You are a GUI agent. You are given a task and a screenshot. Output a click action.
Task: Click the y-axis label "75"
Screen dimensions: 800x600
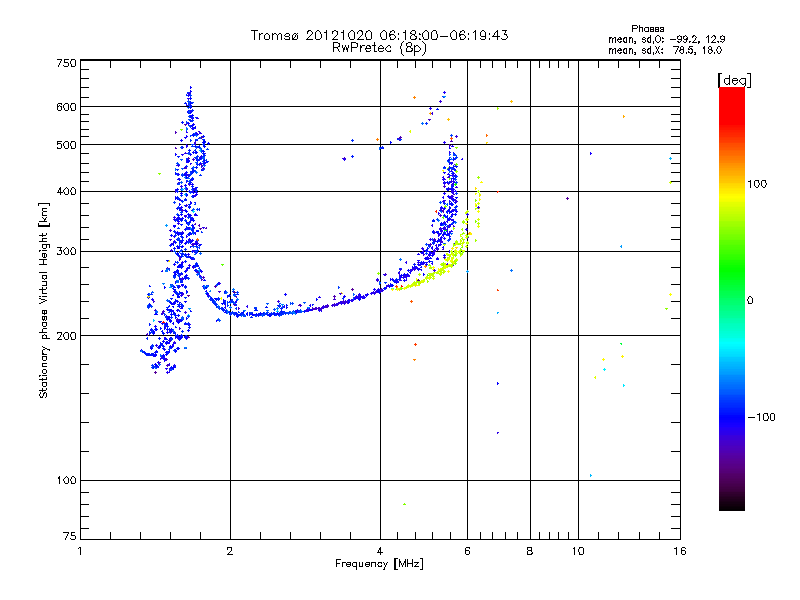coord(70,536)
